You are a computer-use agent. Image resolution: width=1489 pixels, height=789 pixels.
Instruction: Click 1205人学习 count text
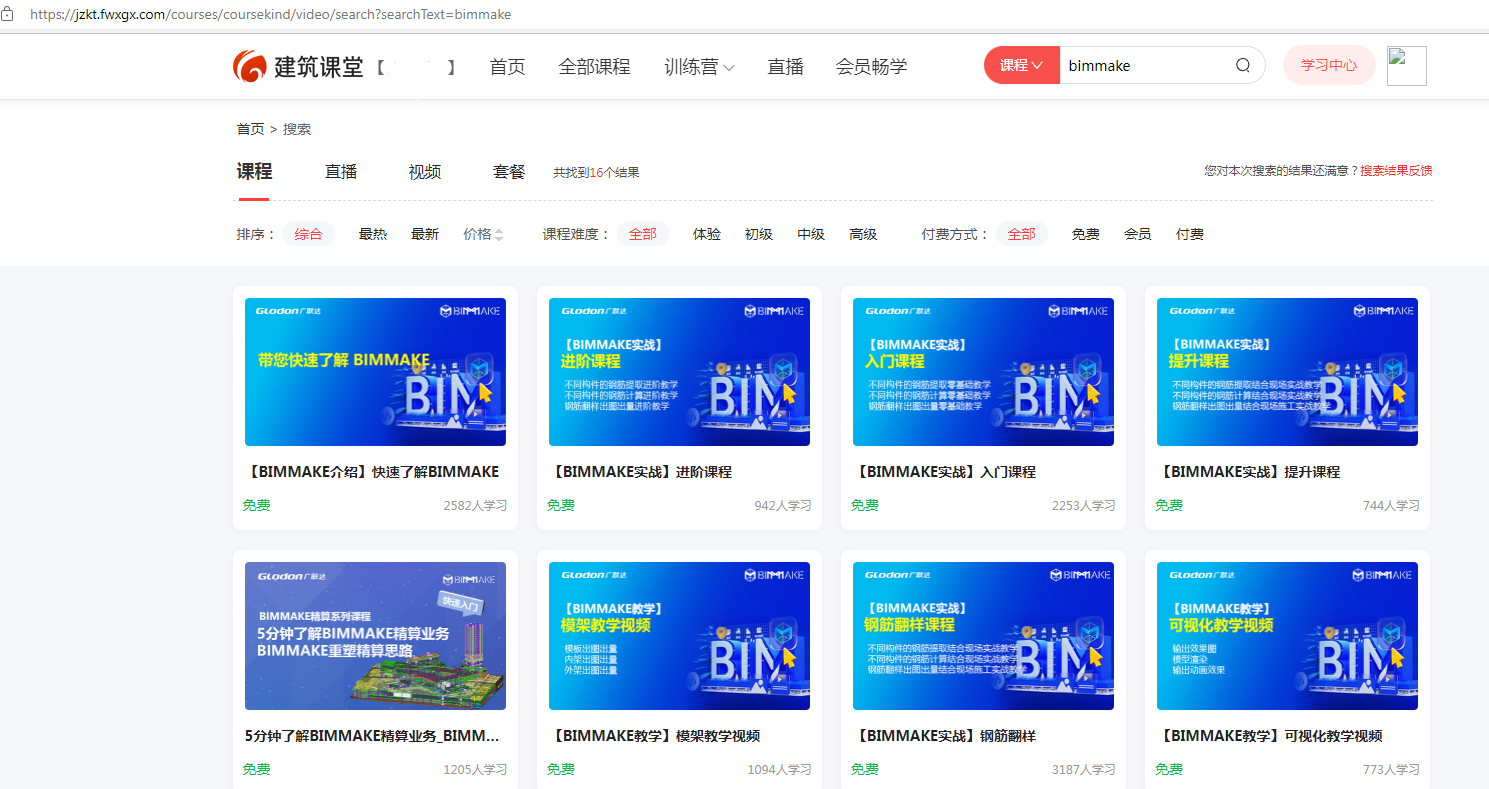[475, 770]
